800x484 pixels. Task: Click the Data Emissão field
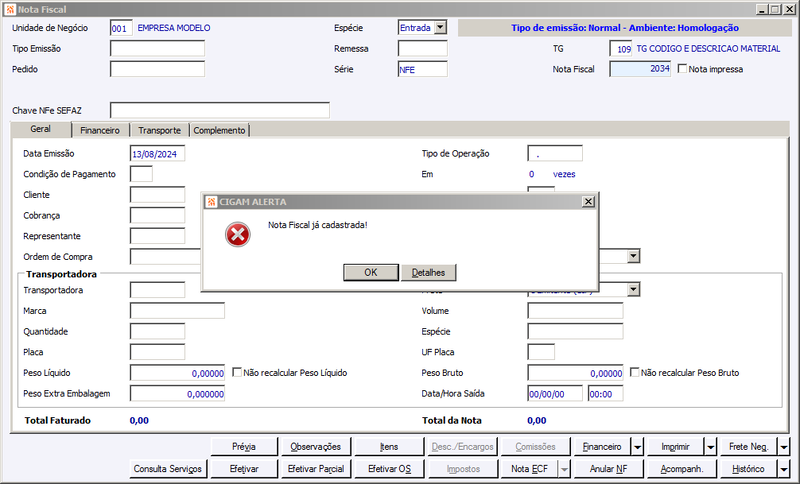point(158,154)
